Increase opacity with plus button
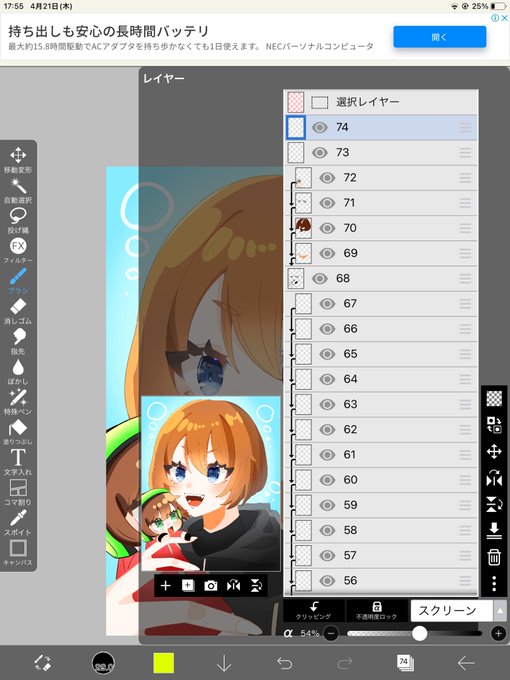The width and height of the screenshot is (510, 680). [498, 634]
